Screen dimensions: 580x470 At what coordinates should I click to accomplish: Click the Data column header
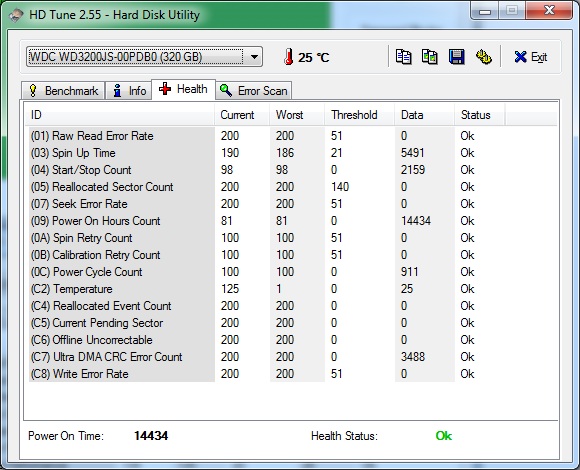424,115
